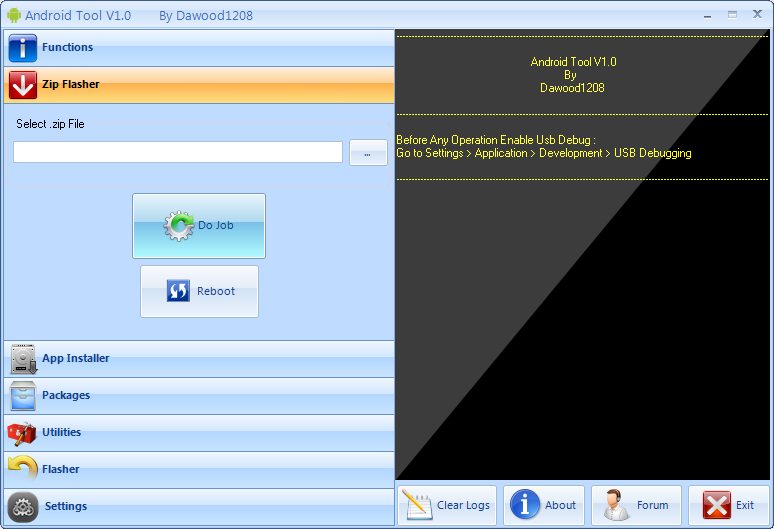This screenshot has width=774, height=529.
Task: Click the red Zip Flasher arrow icon
Action: pos(23,85)
